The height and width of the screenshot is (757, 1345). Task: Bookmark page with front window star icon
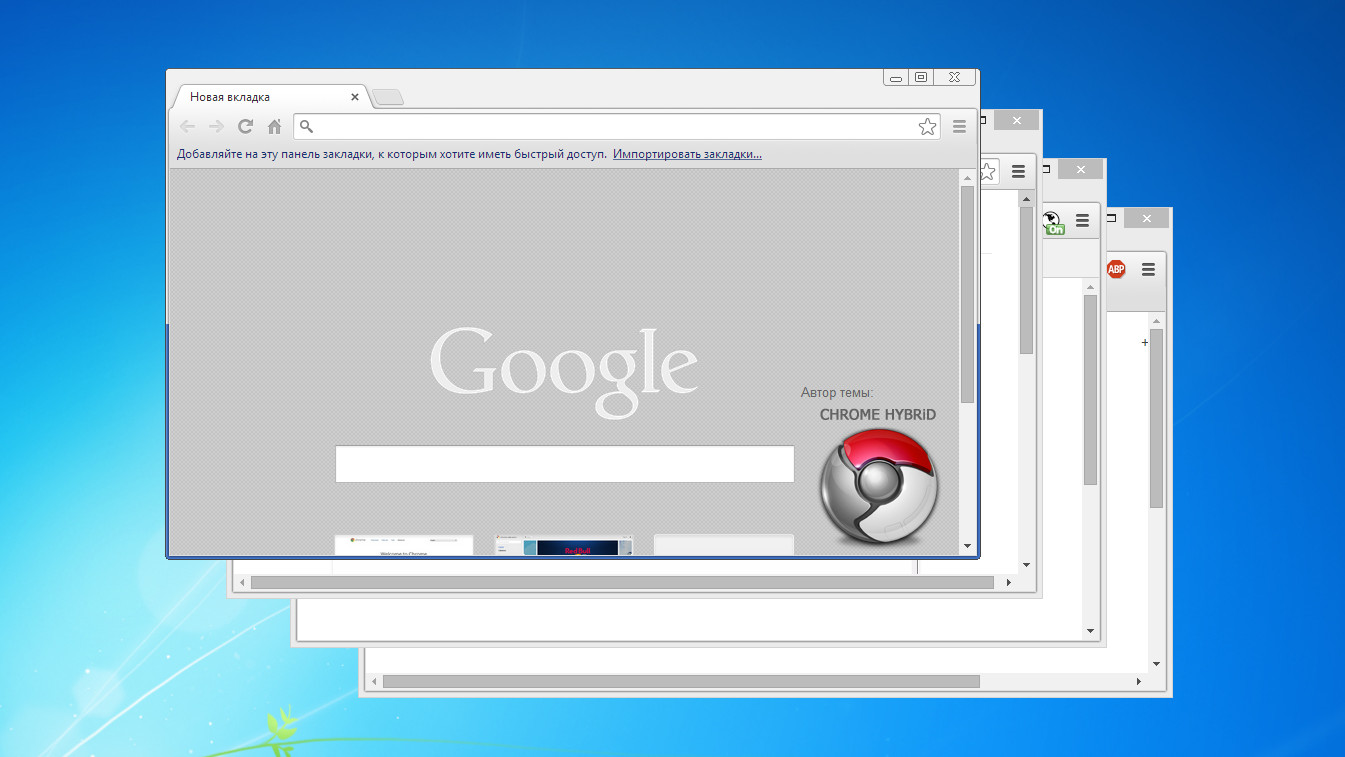point(927,126)
